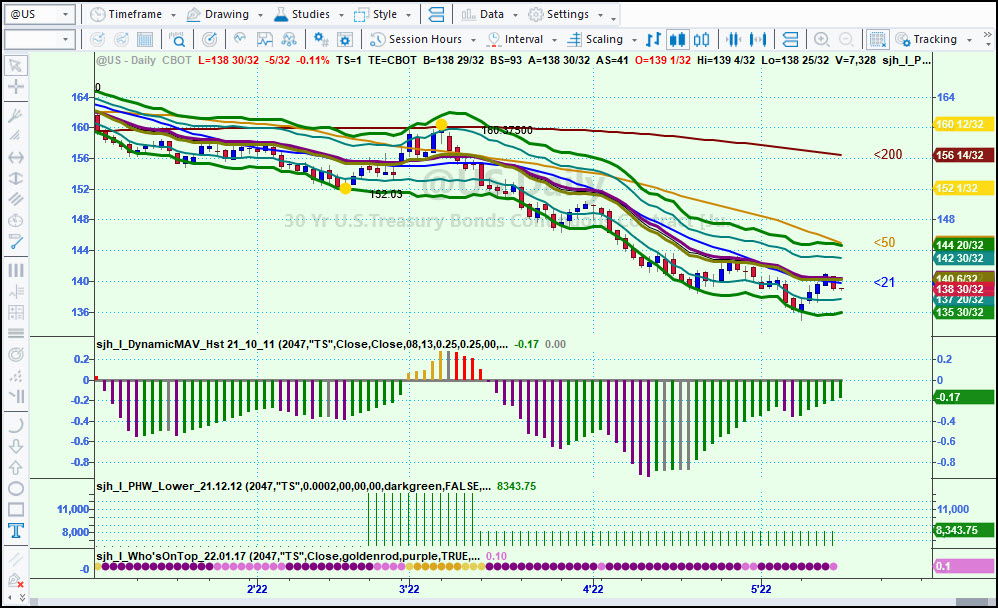Click the zoom in magnifier icon
The image size is (998, 608).
(x=821, y=39)
